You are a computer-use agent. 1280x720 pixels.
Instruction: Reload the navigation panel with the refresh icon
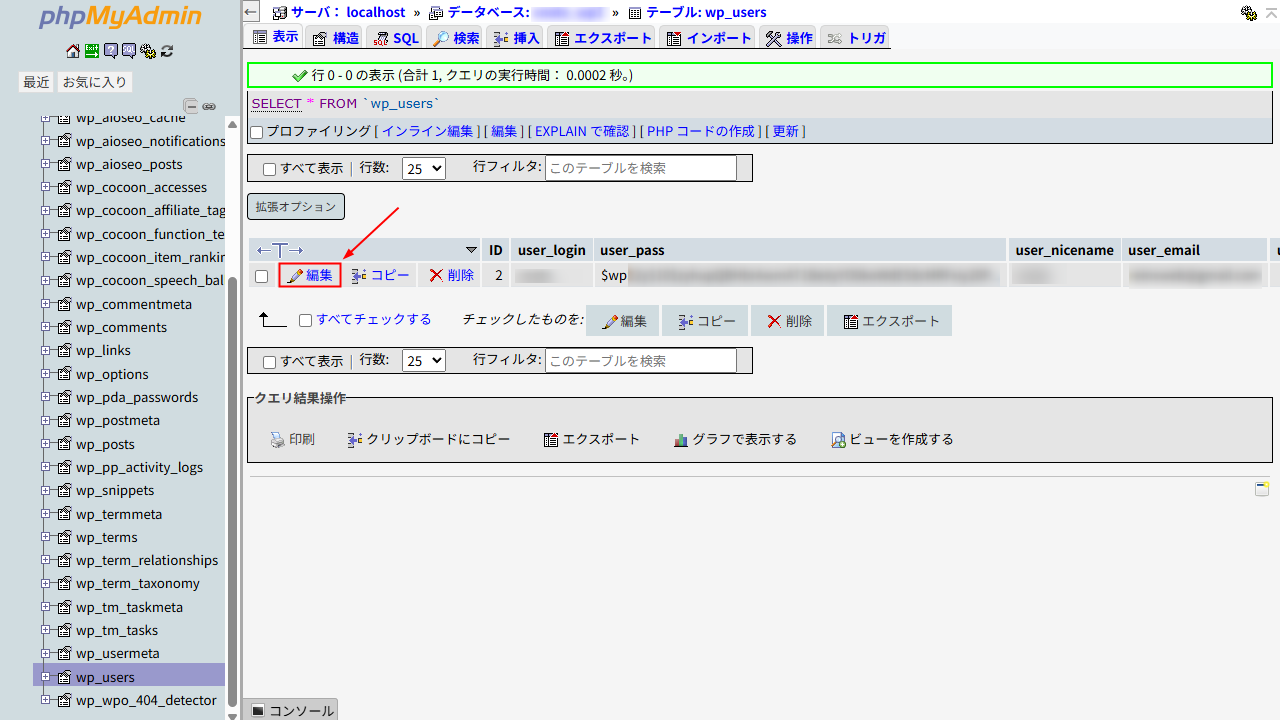click(x=167, y=51)
